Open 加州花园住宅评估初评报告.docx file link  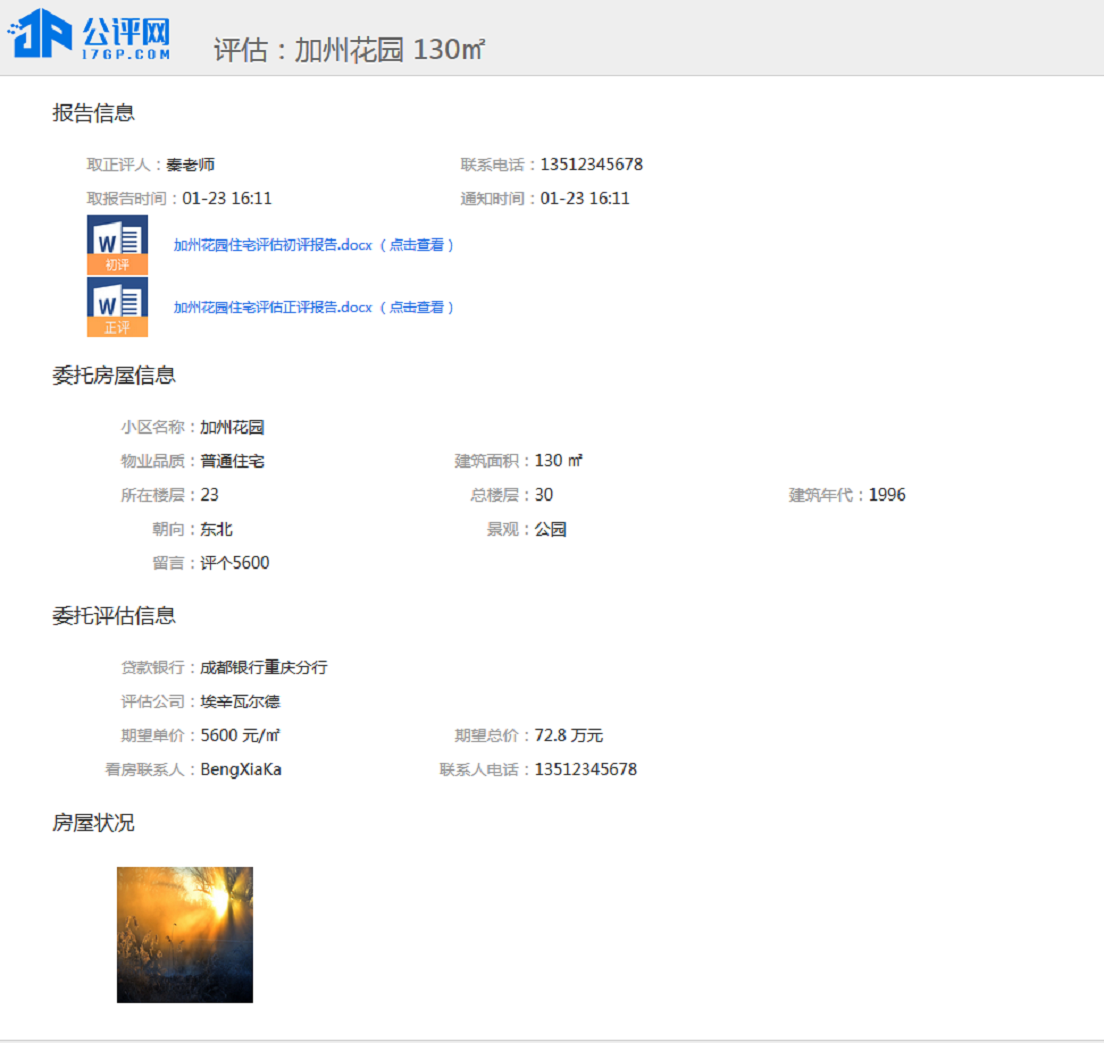click(x=272, y=245)
